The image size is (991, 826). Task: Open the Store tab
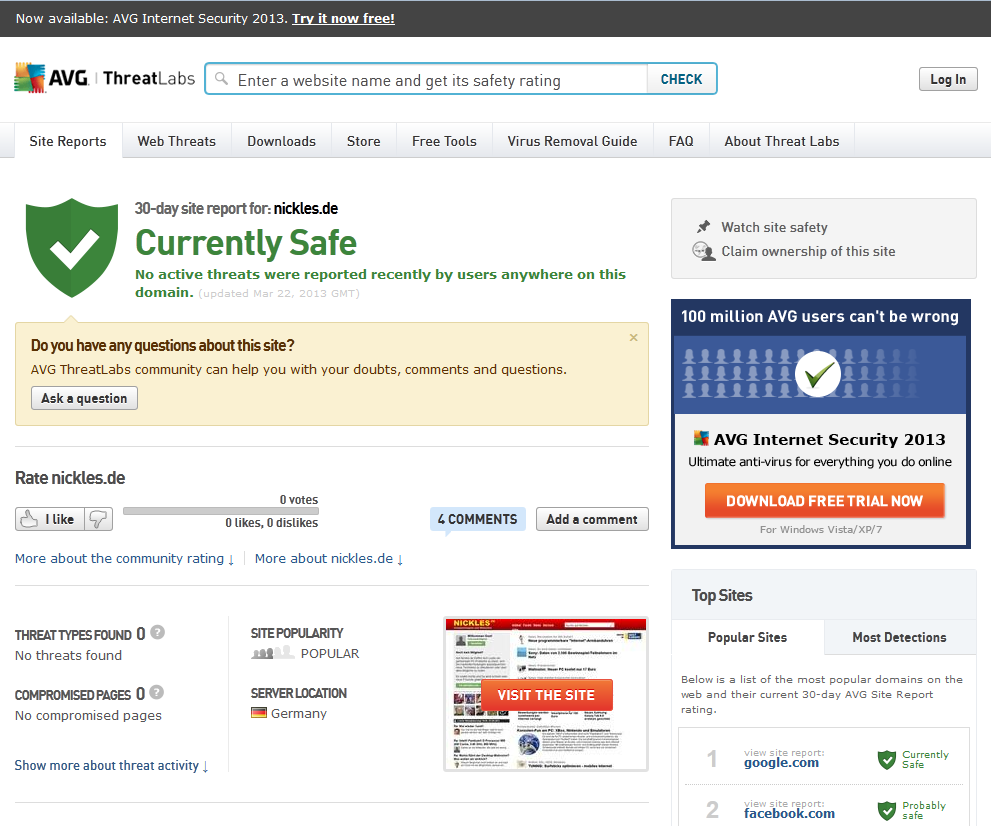(x=363, y=141)
